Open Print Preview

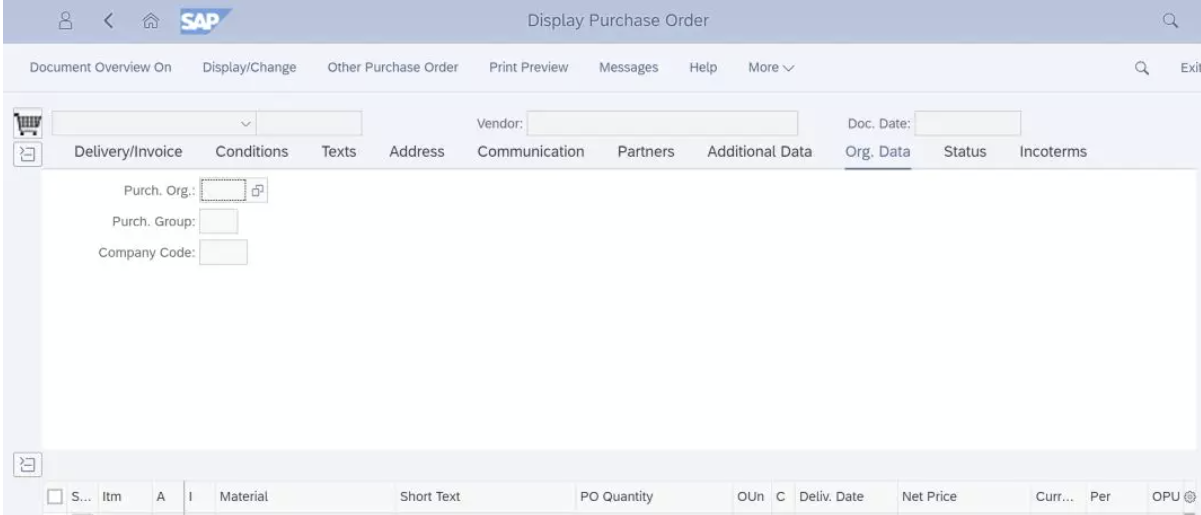(529, 68)
